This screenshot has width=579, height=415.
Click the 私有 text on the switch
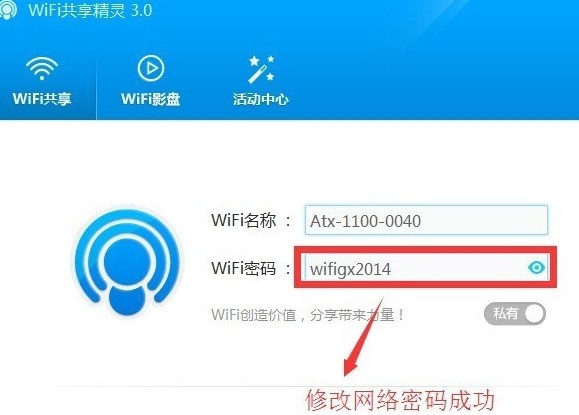[506, 313]
